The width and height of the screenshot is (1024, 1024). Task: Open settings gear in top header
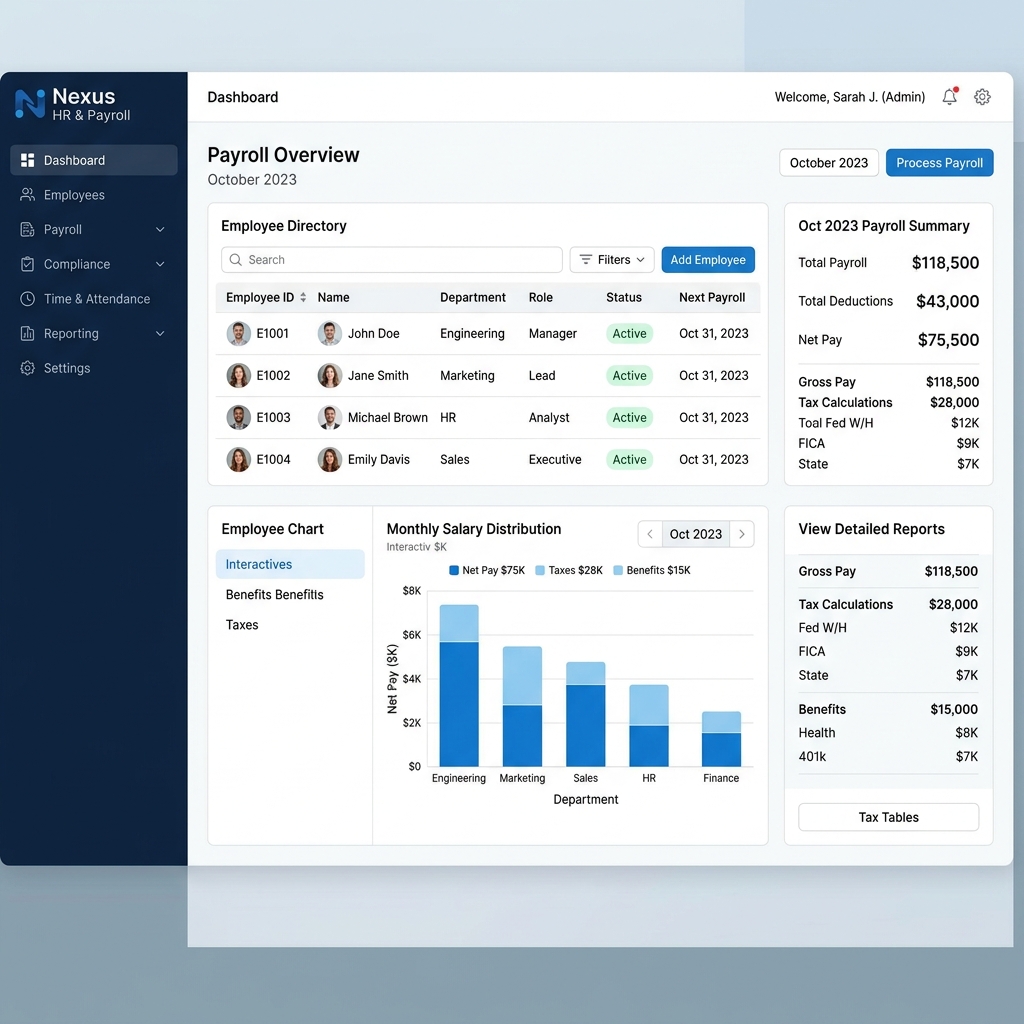(982, 97)
